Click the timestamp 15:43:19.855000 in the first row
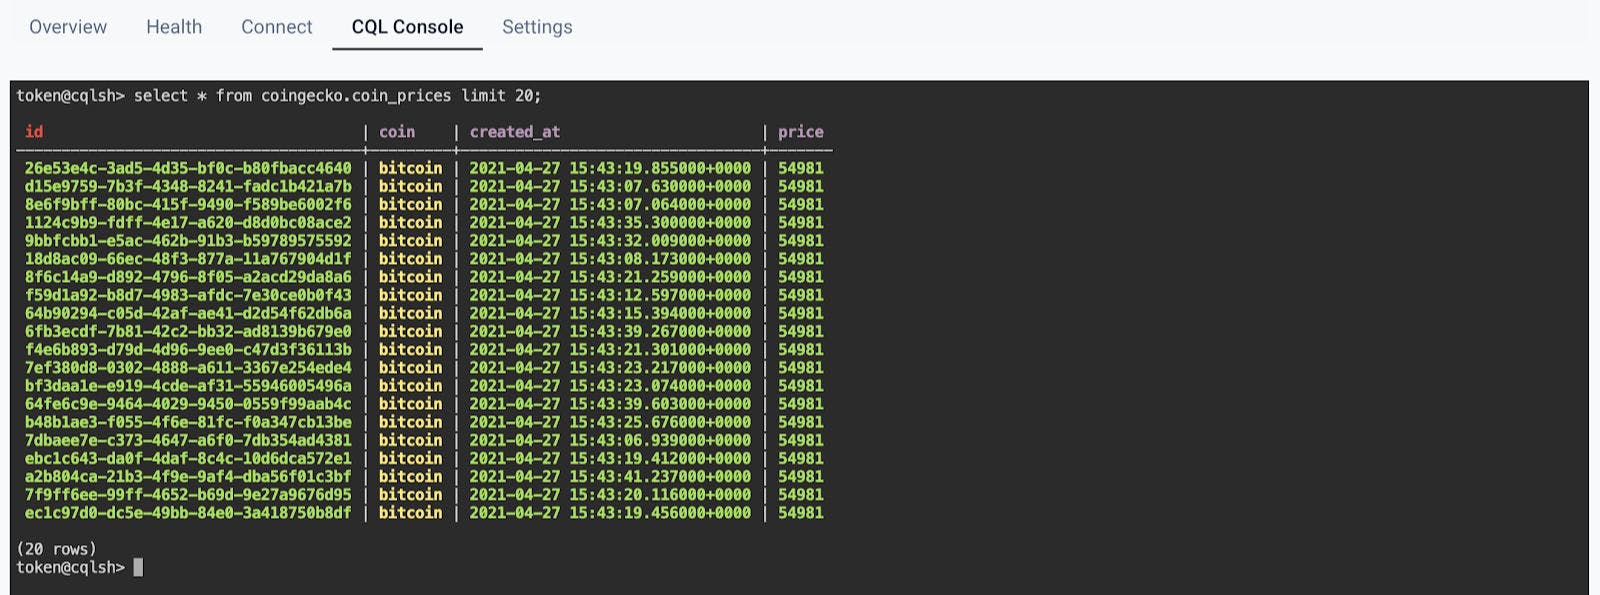Screen dimensions: 1600x595 (610, 168)
